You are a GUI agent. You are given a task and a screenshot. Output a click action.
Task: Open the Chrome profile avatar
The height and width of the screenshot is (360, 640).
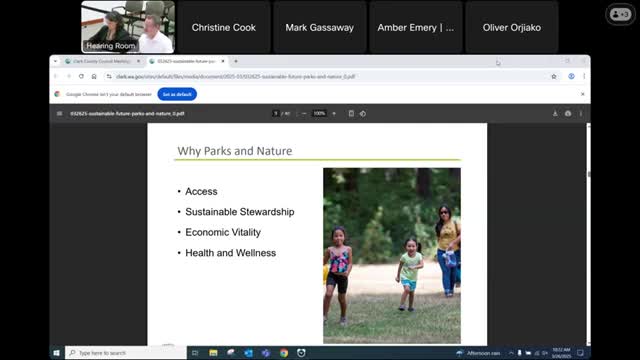pos(571,76)
